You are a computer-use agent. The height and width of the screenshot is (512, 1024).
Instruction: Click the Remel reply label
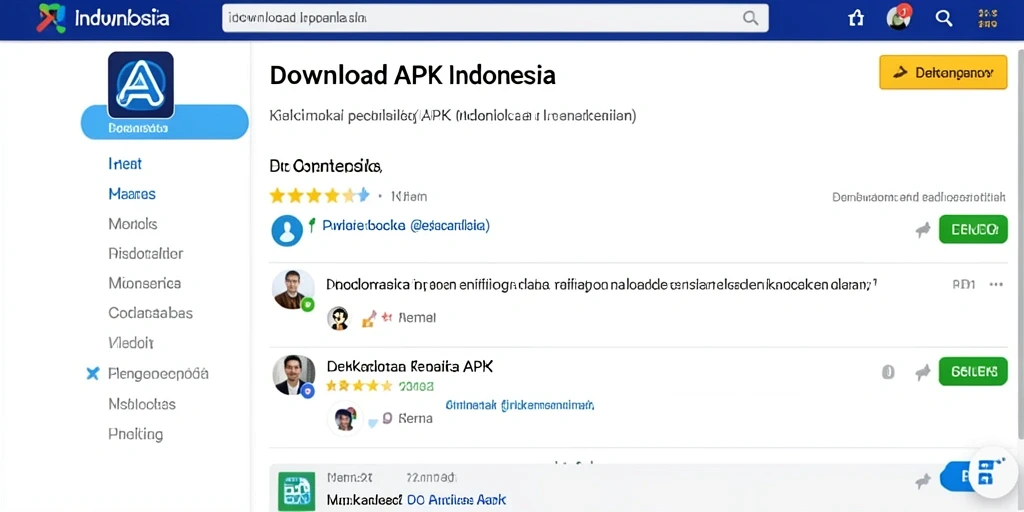point(417,318)
